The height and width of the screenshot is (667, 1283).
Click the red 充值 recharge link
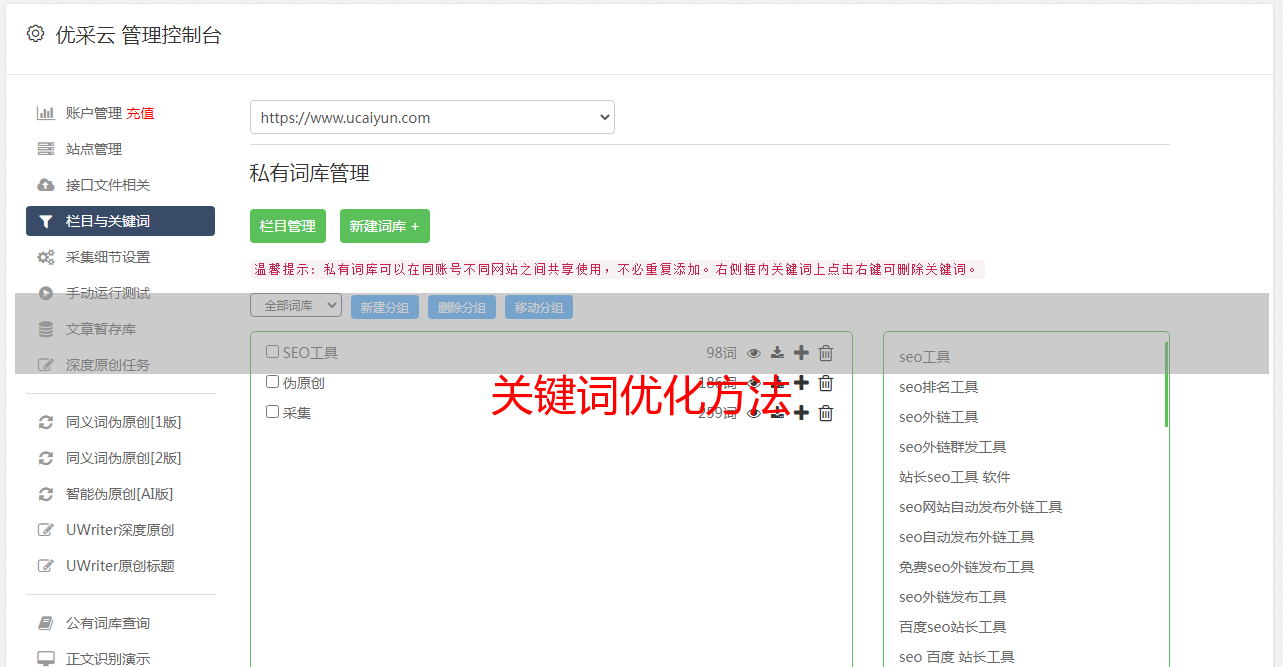tap(140, 113)
